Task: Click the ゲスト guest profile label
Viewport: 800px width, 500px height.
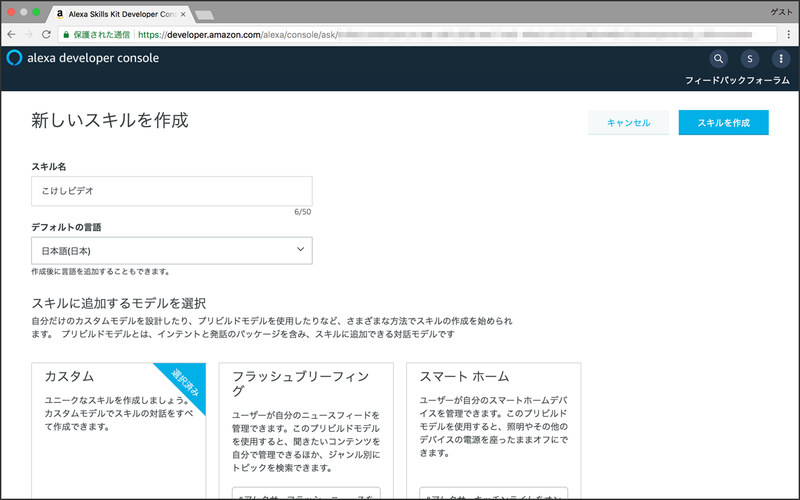Action: 781,12
